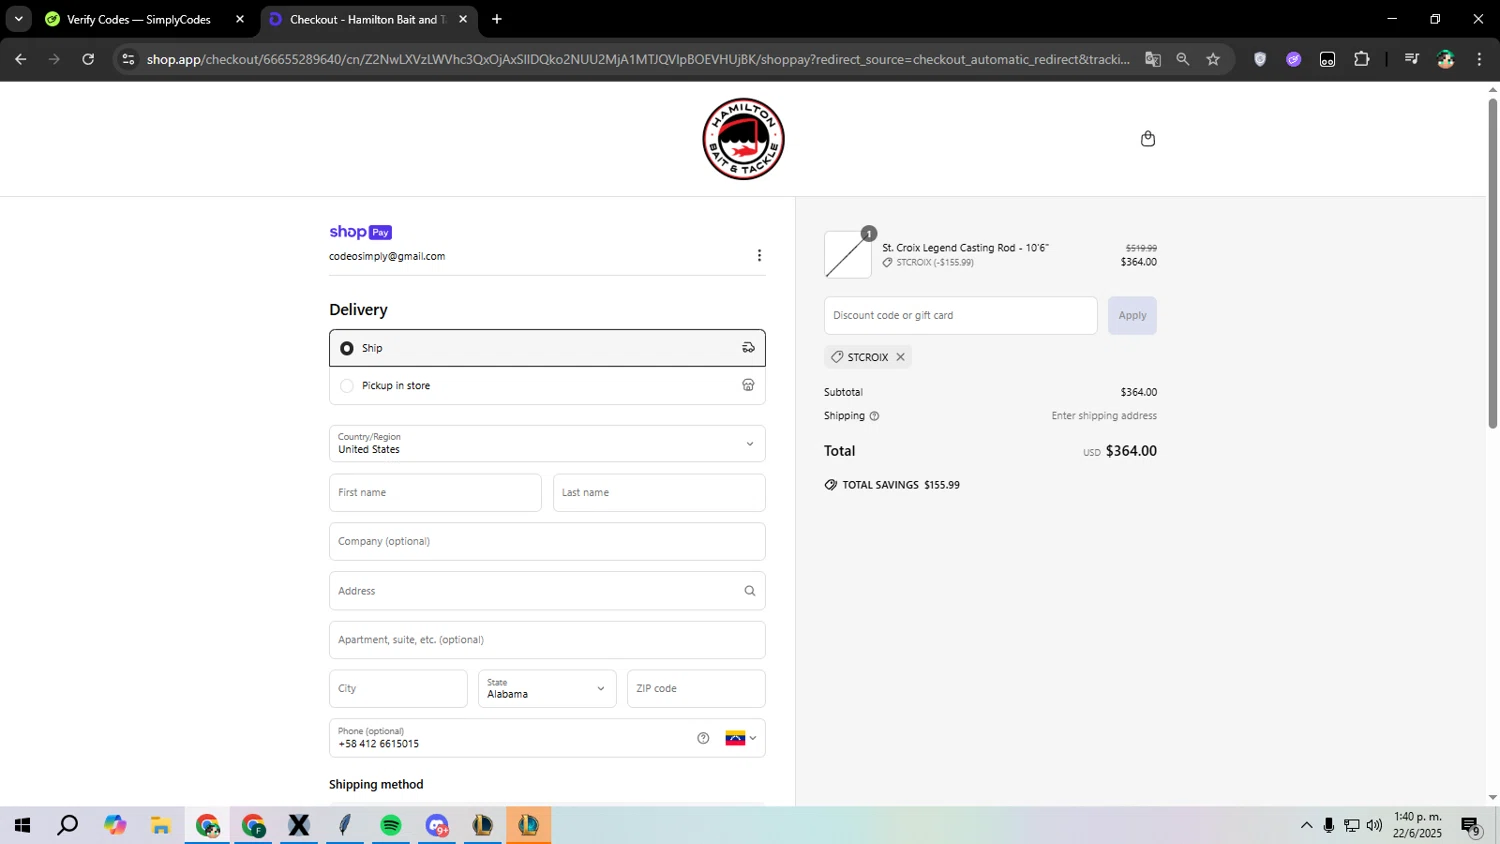The height and width of the screenshot is (844, 1500).
Task: Click the codeosimply@gmail.com email text
Action: click(387, 257)
